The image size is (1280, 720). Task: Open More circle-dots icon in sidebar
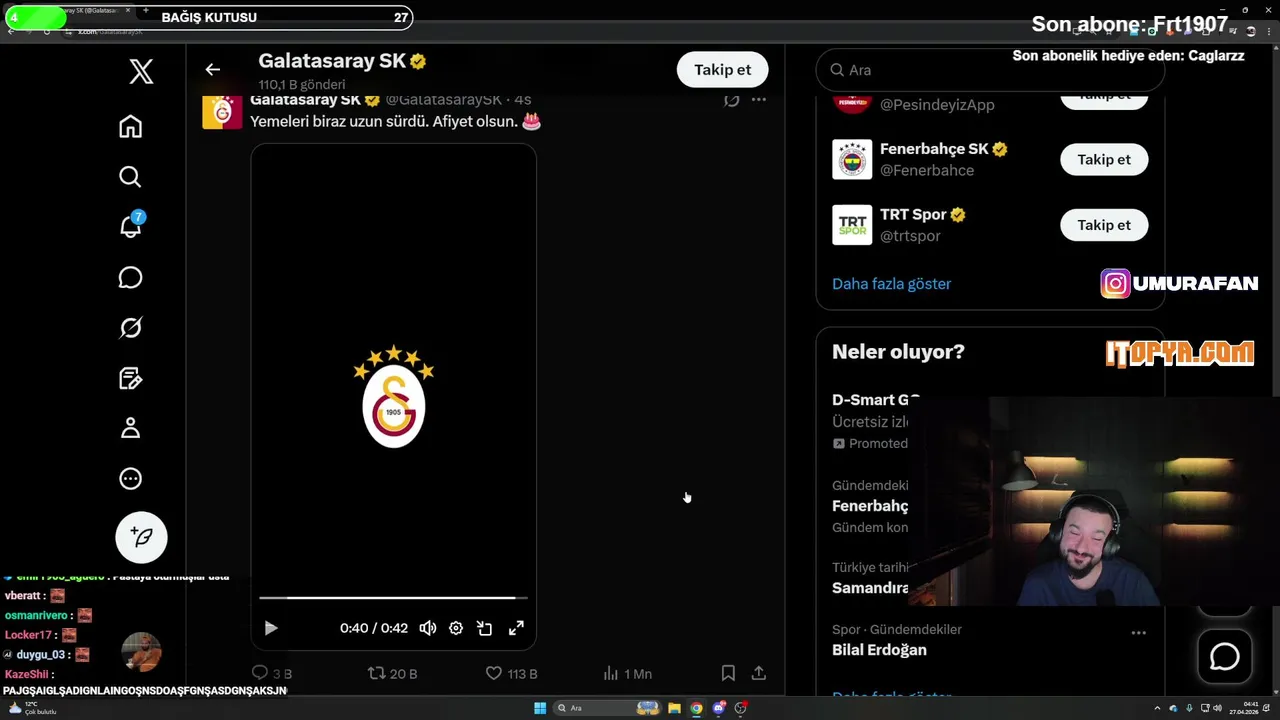click(130, 479)
